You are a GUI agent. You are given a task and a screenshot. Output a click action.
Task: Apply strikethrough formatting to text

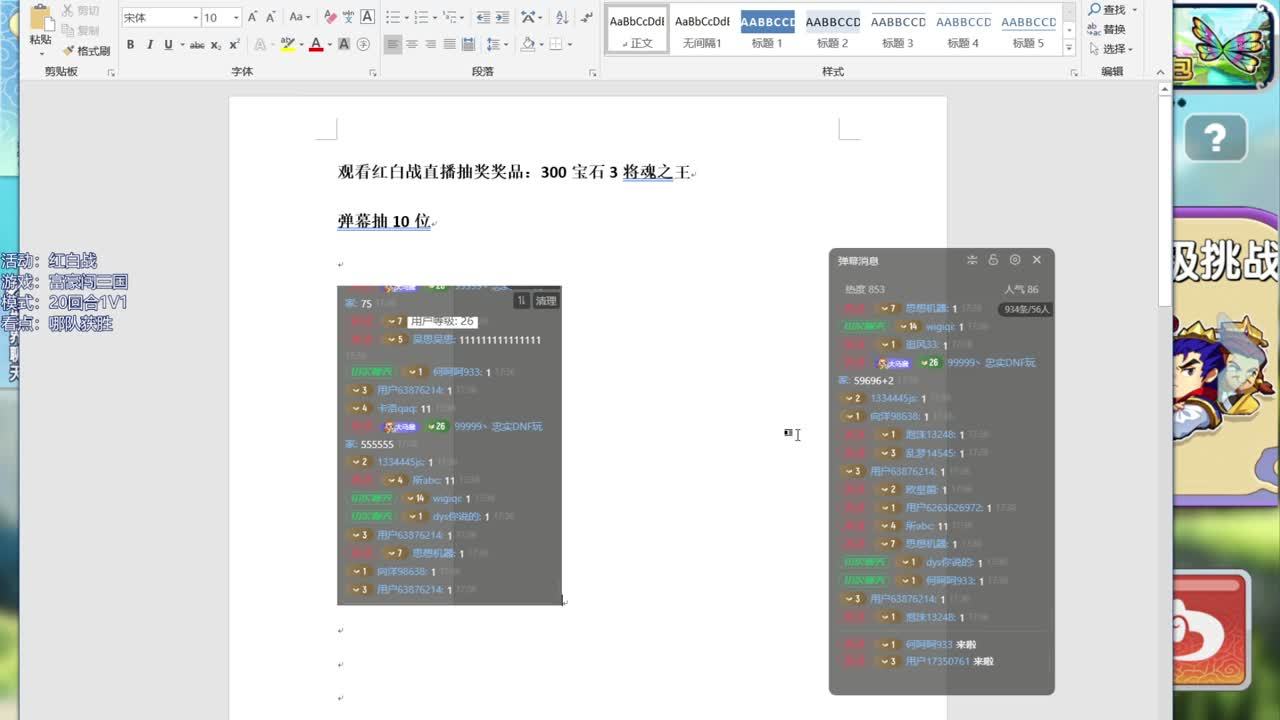197,45
